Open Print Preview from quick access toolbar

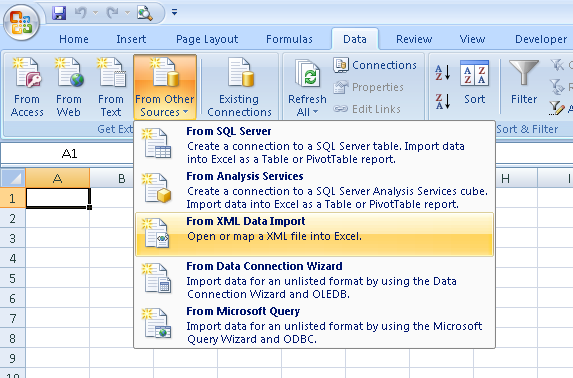click(145, 13)
